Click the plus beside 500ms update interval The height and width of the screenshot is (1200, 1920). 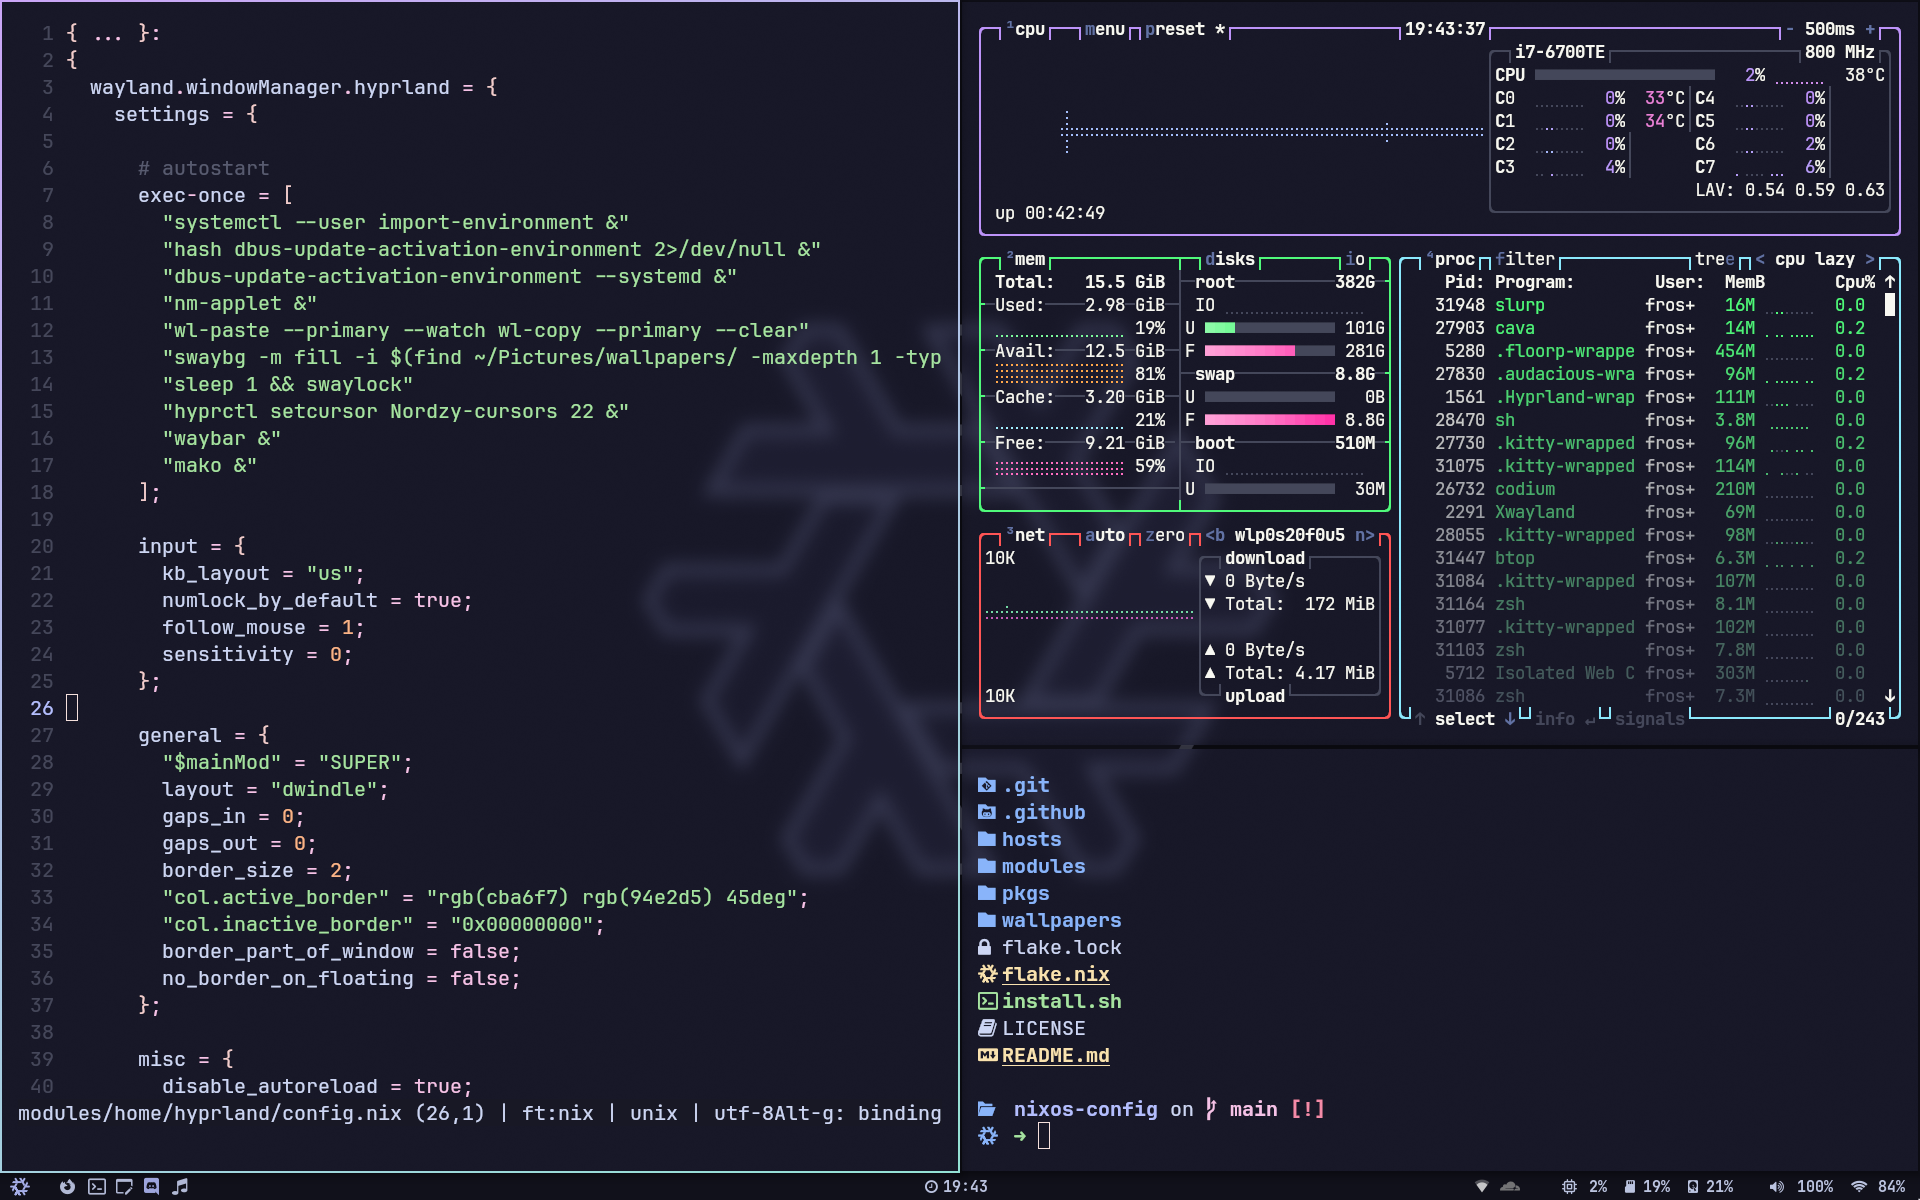click(1870, 29)
